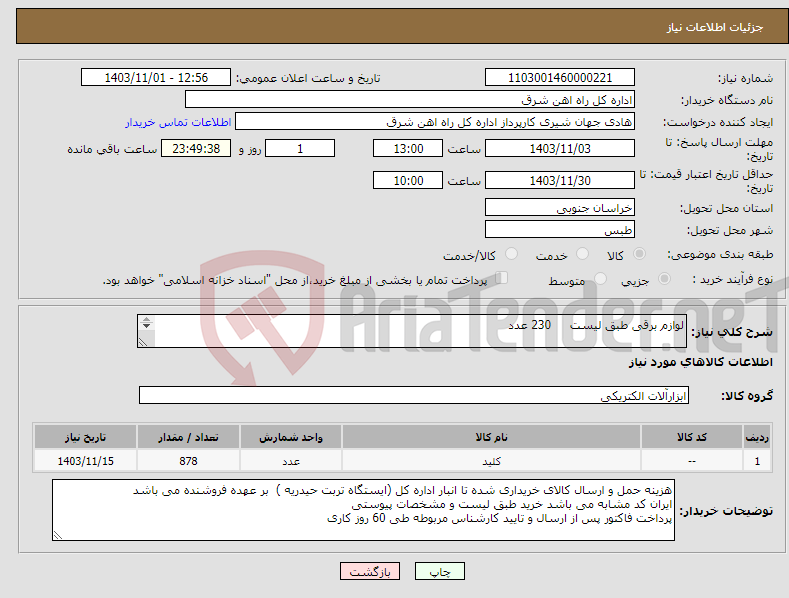
Task: Click the quantity cell 878
Action: (188, 461)
